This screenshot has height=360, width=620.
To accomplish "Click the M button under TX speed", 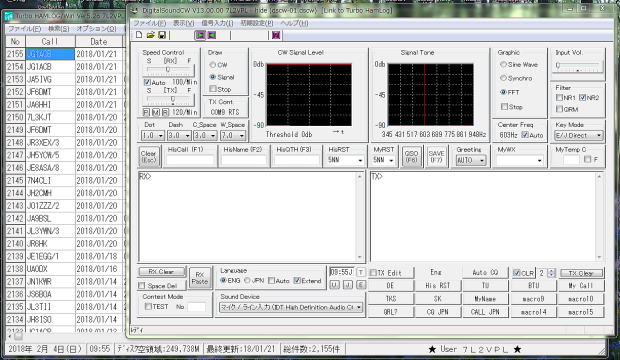I will pos(155,112).
